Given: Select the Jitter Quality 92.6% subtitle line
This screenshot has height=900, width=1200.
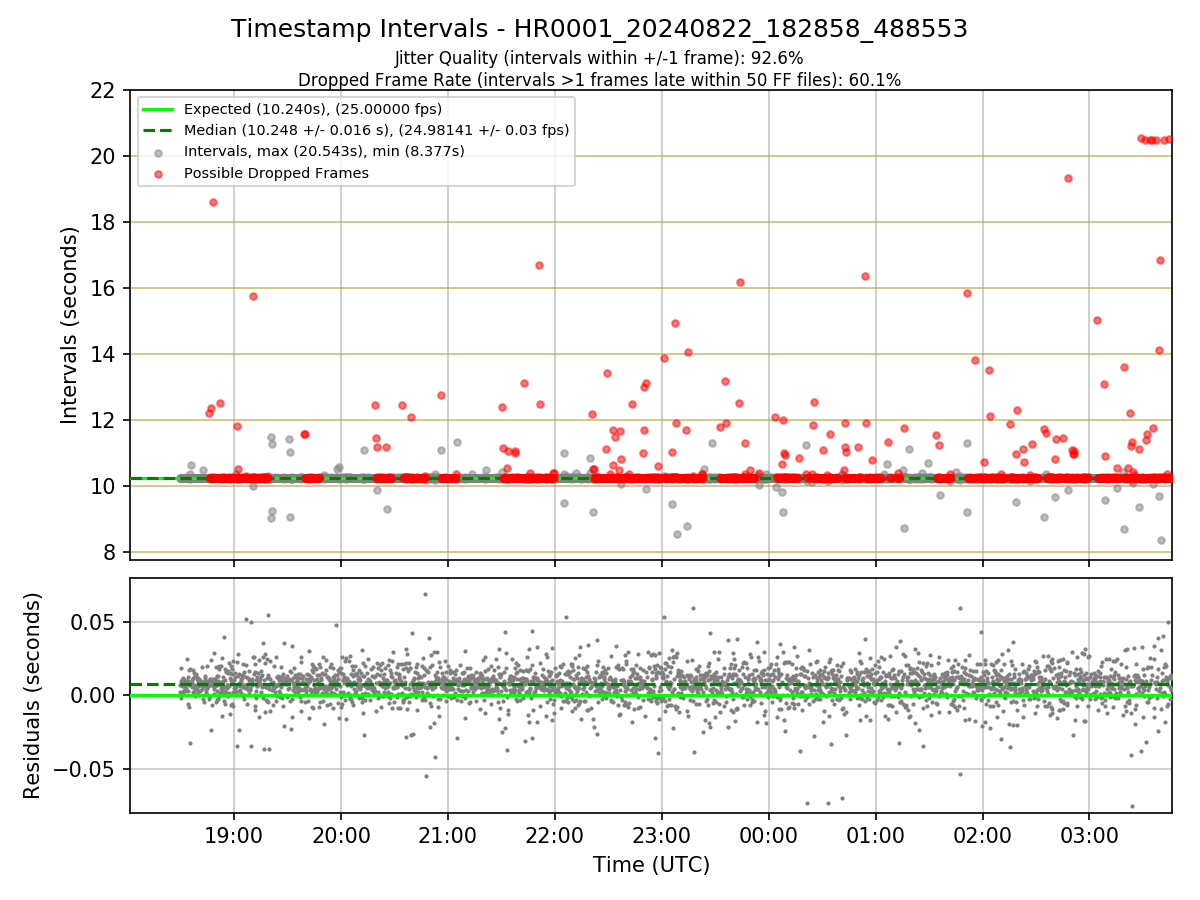Looking at the screenshot, I should pyautogui.click(x=599, y=59).
